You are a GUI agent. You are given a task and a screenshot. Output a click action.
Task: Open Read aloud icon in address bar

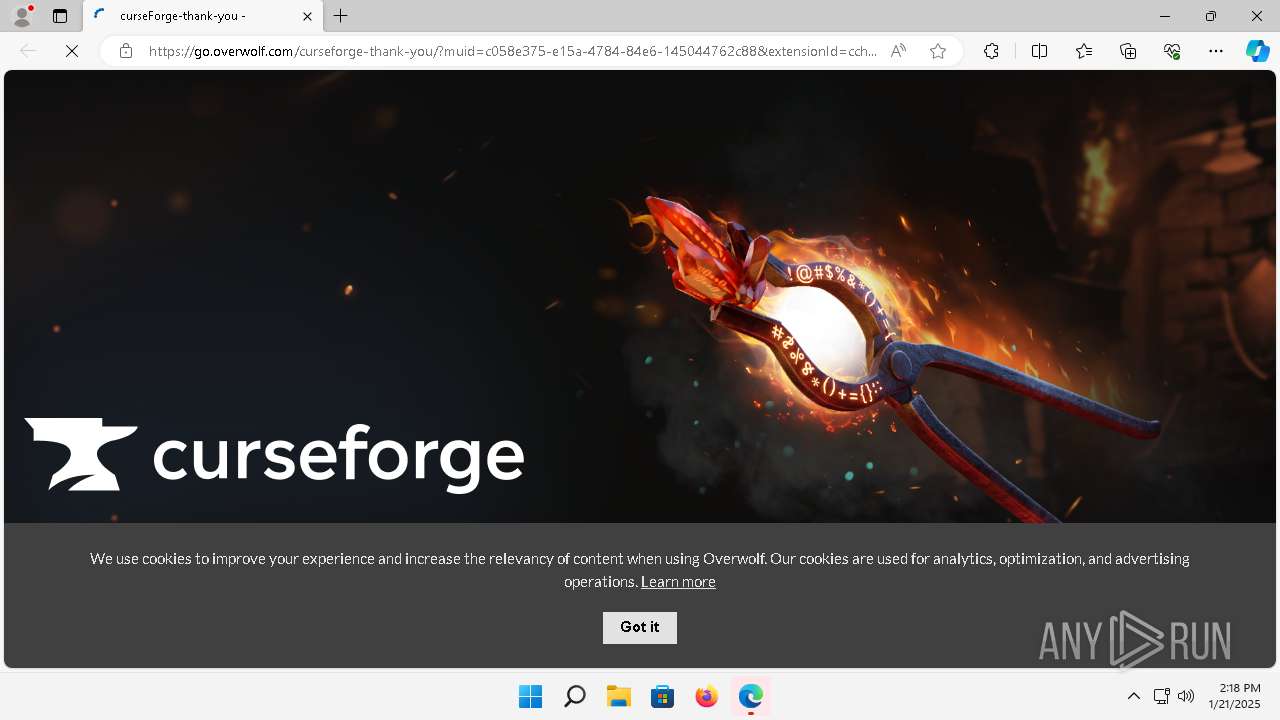(898, 51)
